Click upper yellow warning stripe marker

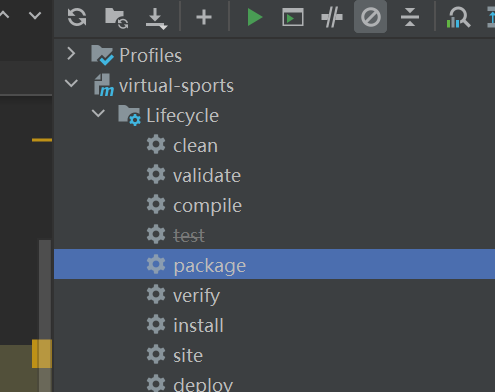(x=42, y=140)
